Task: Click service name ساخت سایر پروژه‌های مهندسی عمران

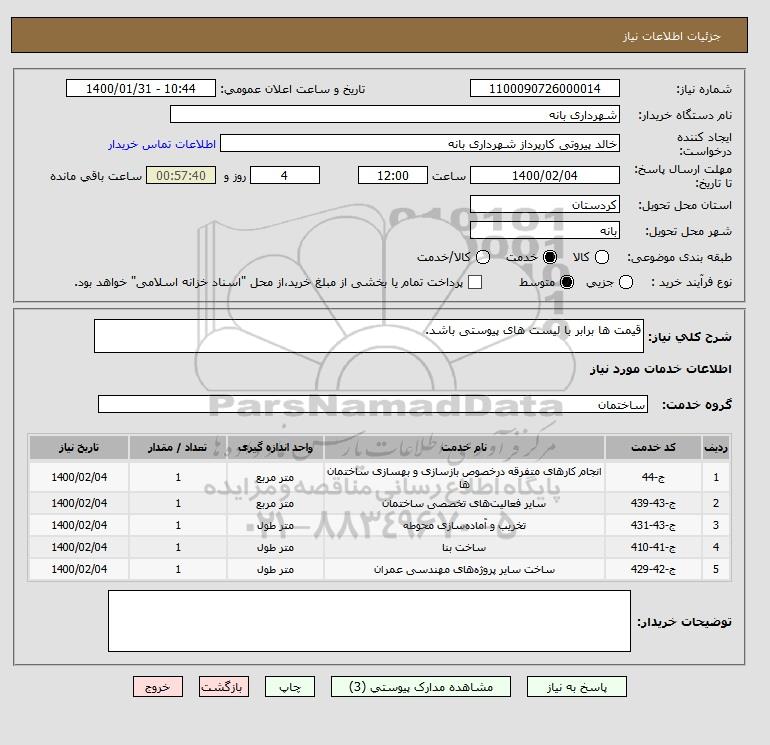Action: point(464,570)
